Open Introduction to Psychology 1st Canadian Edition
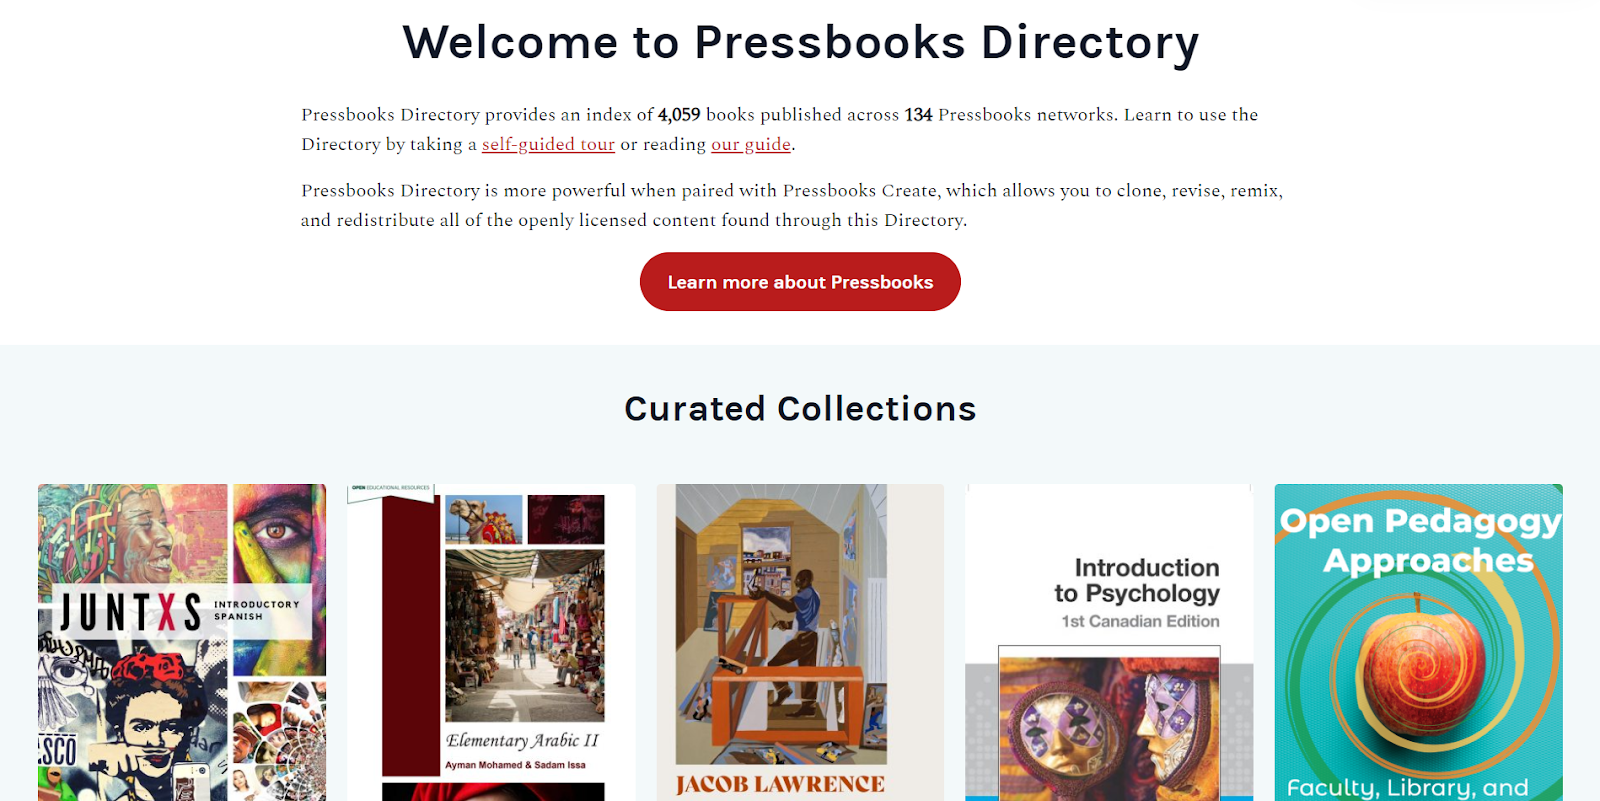Viewport: 1600px width, 801px height. (1137, 593)
